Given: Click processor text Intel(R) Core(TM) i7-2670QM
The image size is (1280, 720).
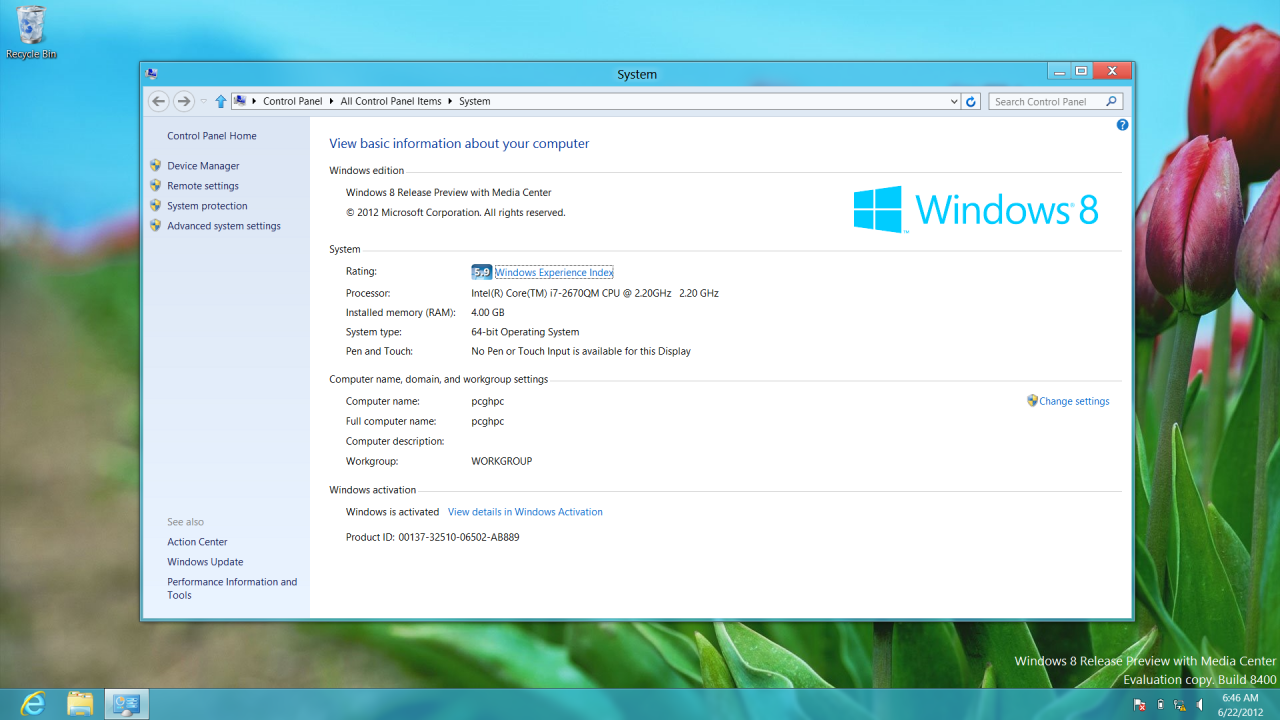Looking at the screenshot, I should [595, 293].
